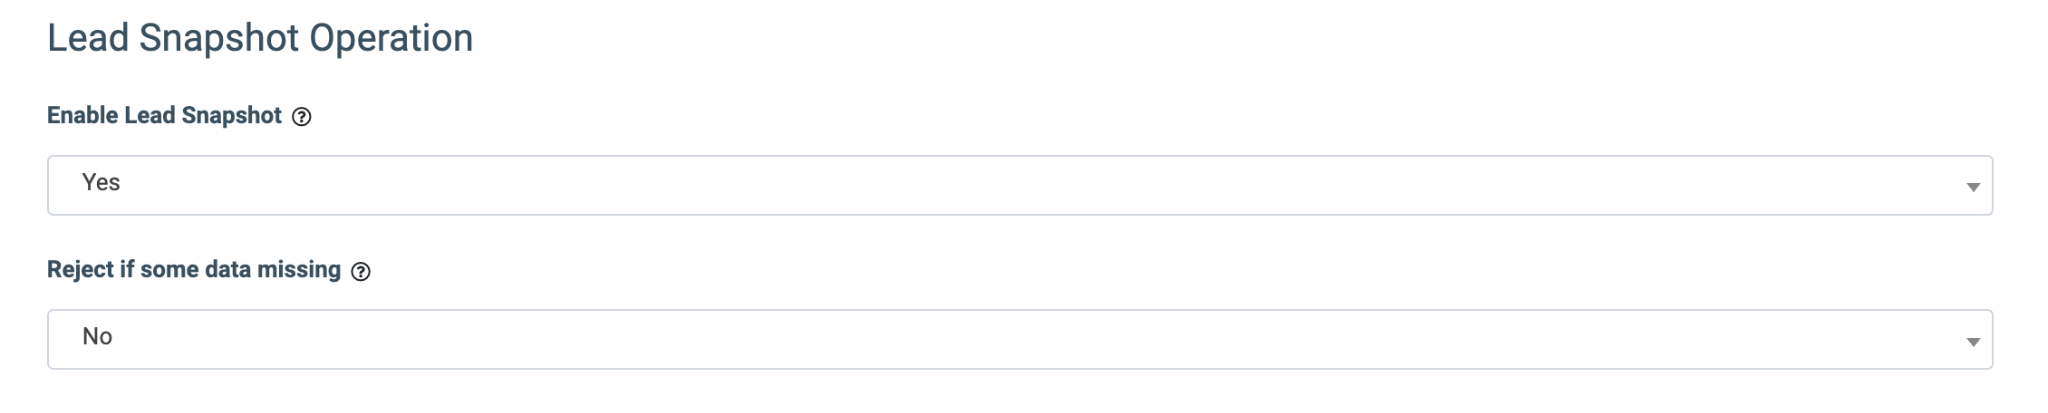The height and width of the screenshot is (413, 2048).
Task: Open the Reject if some data missing dropdown
Action: tap(1019, 339)
